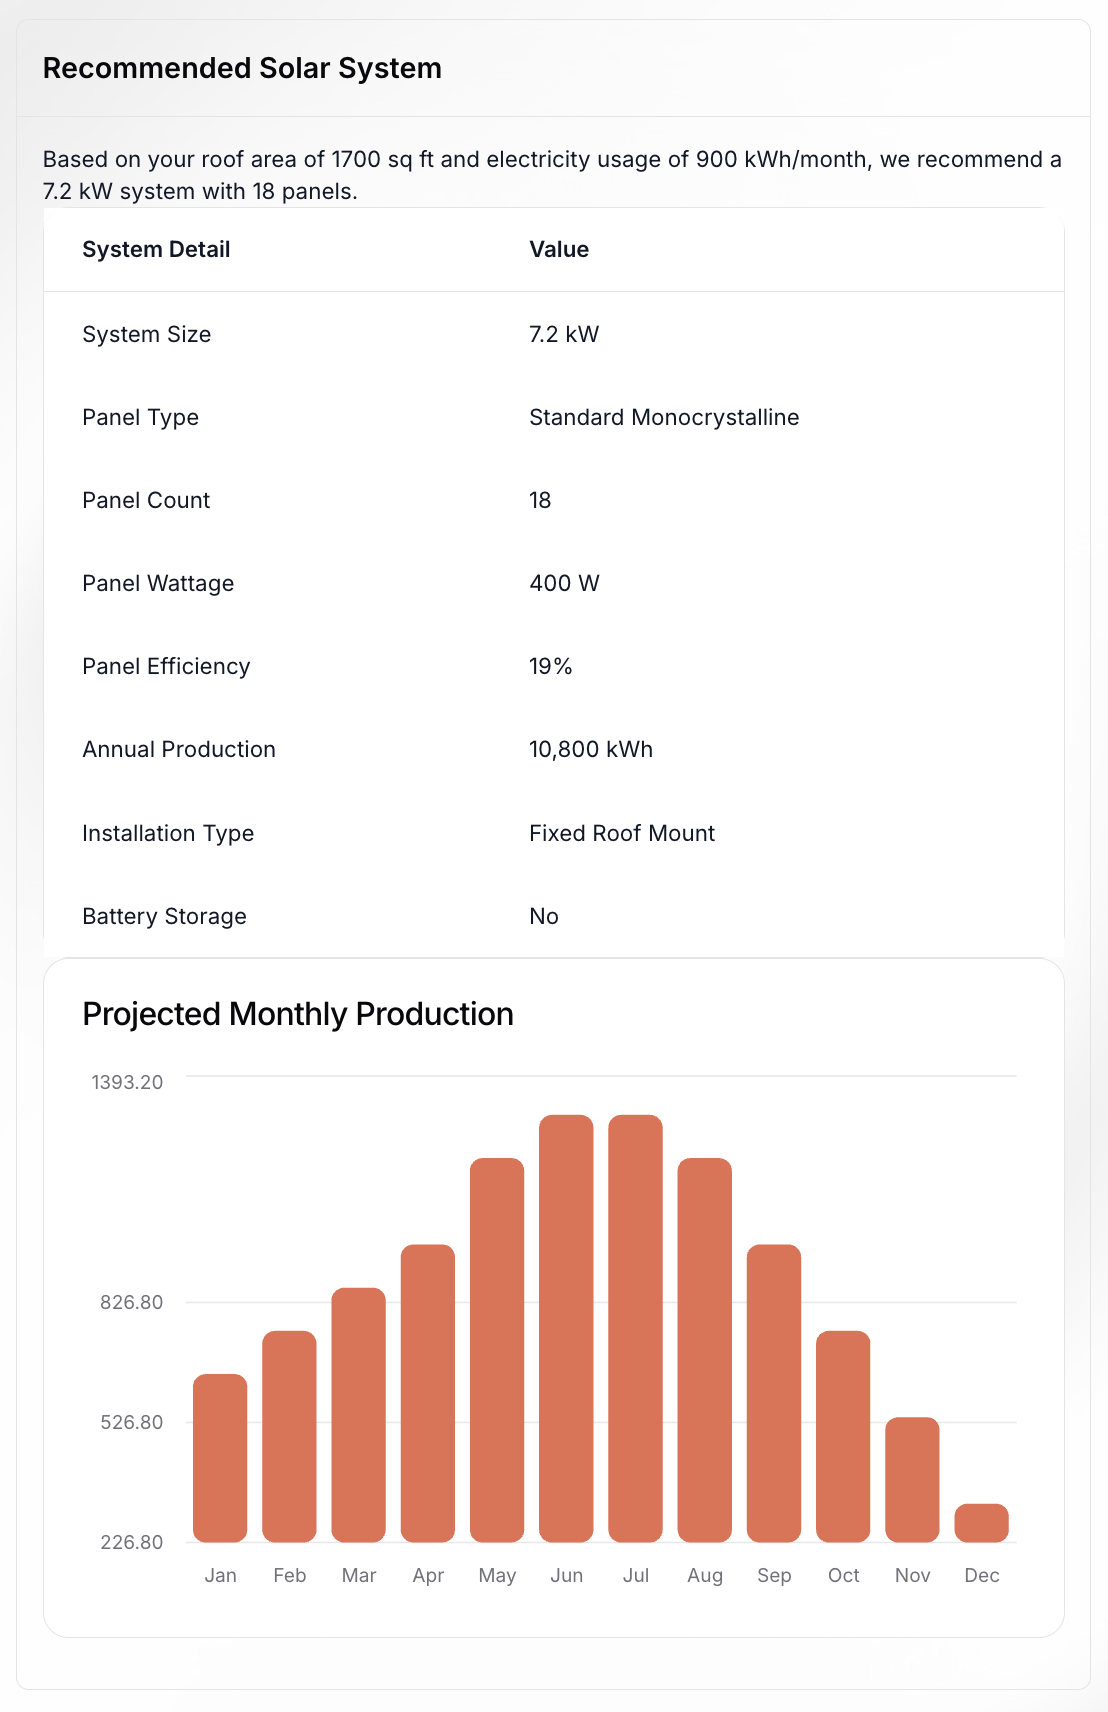Click the 1393.20 y-axis label
The image size is (1108, 1712).
[127, 1082]
